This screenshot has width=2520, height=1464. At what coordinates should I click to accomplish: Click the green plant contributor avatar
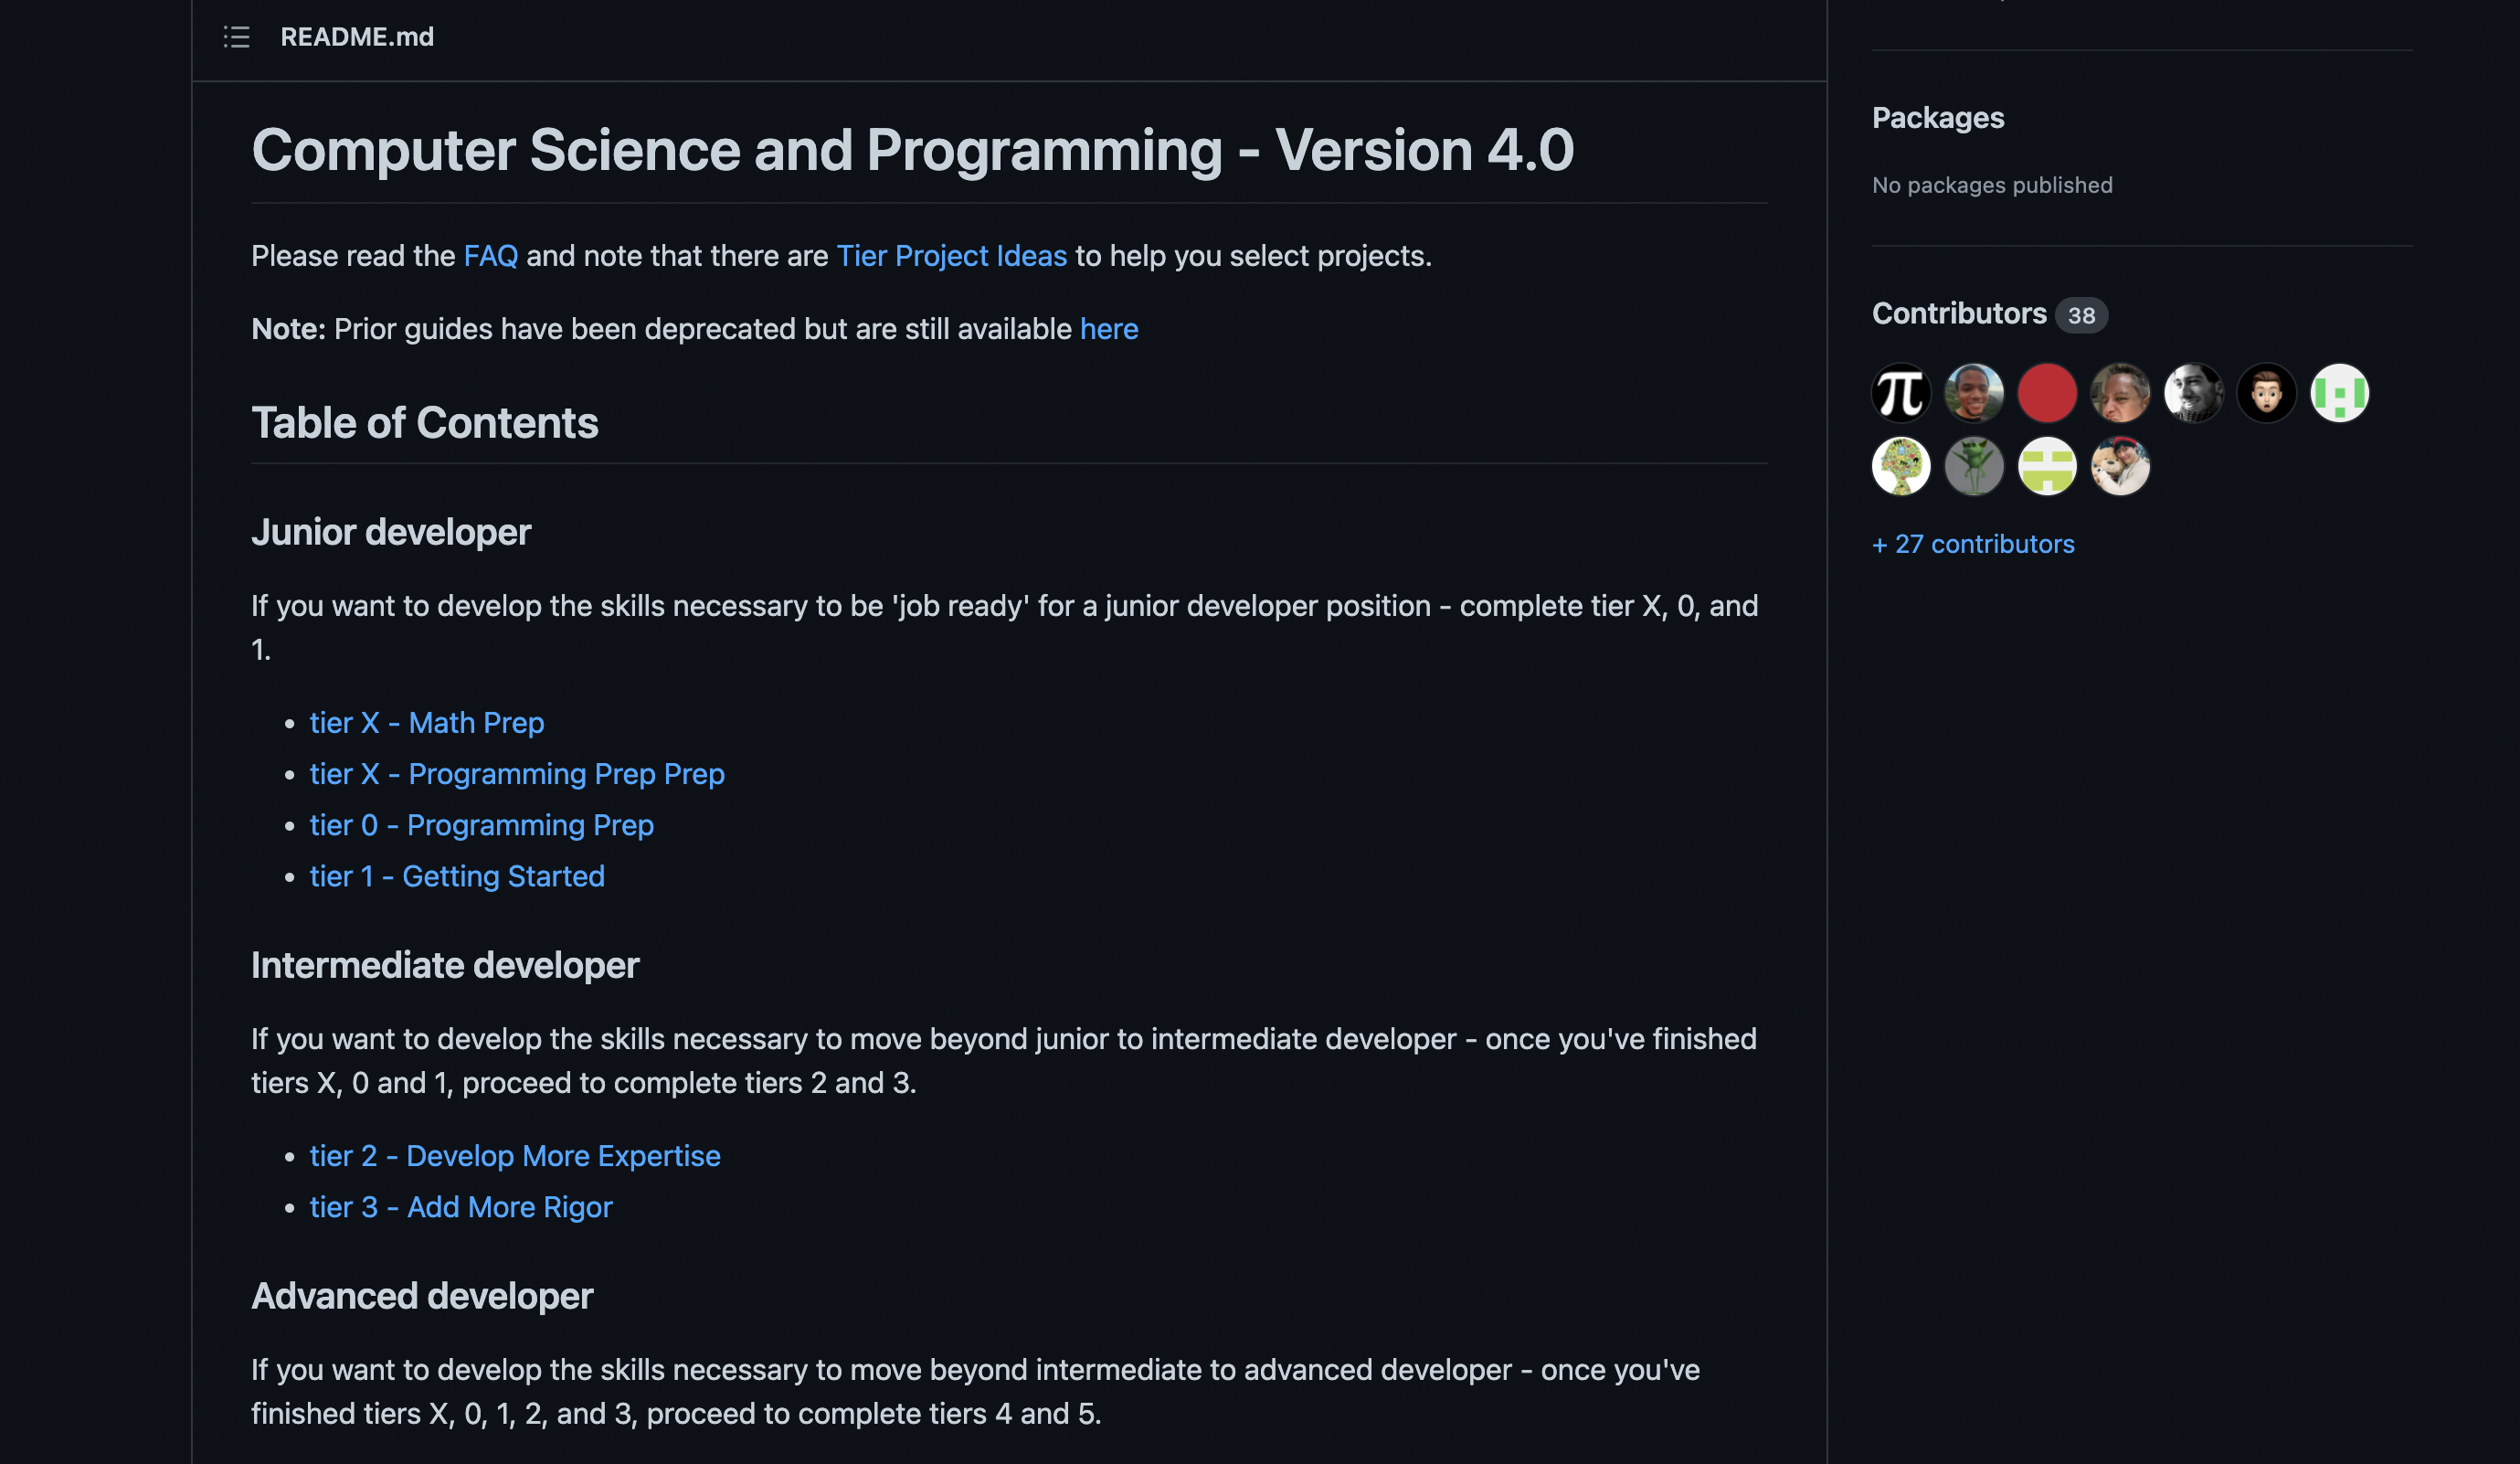pyautogui.click(x=1974, y=466)
